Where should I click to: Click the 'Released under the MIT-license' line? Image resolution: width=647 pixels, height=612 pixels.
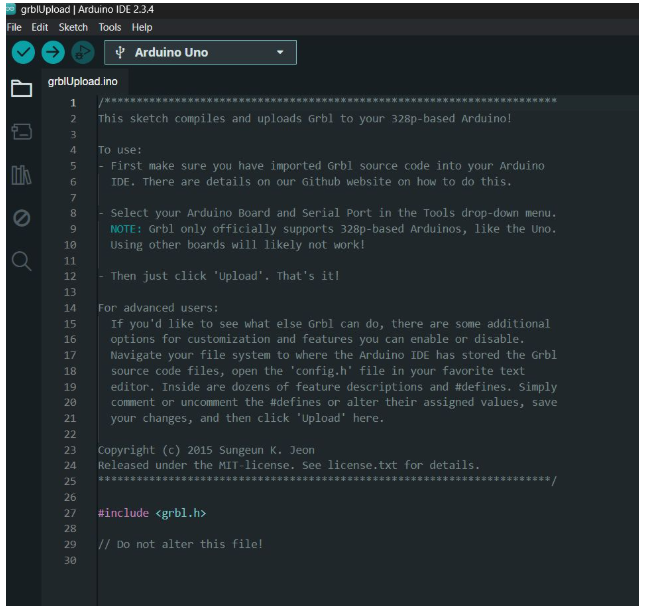289,465
